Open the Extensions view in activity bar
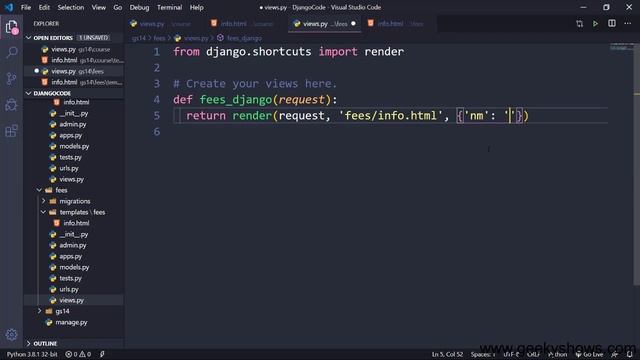Screen dimensions: 640x360 (11, 131)
